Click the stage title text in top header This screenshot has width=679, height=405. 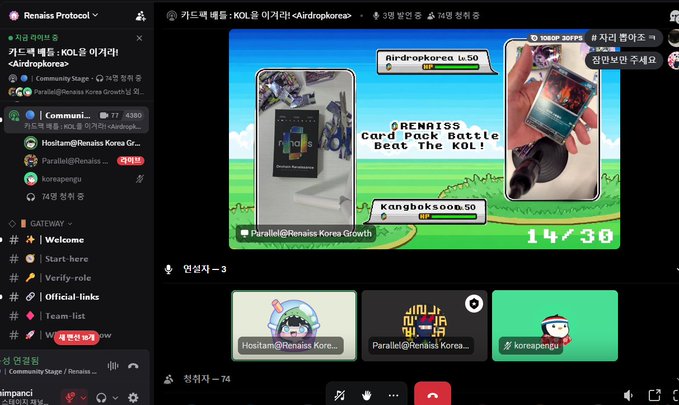click(266, 16)
